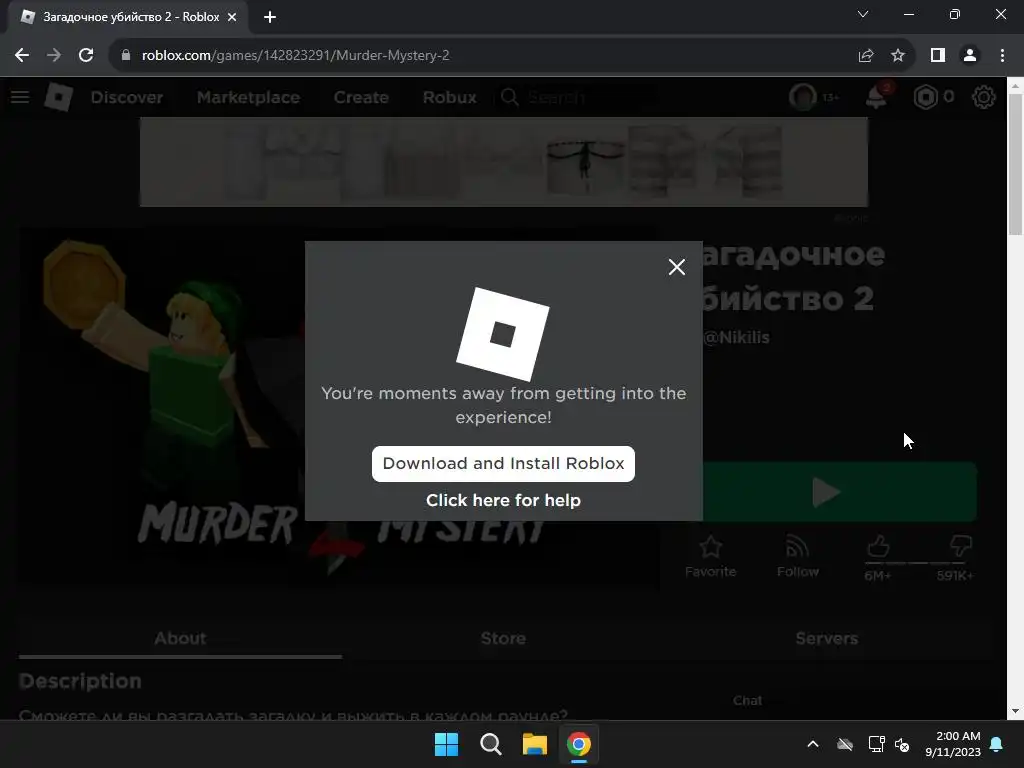Click the Roblox search field

point(575,97)
